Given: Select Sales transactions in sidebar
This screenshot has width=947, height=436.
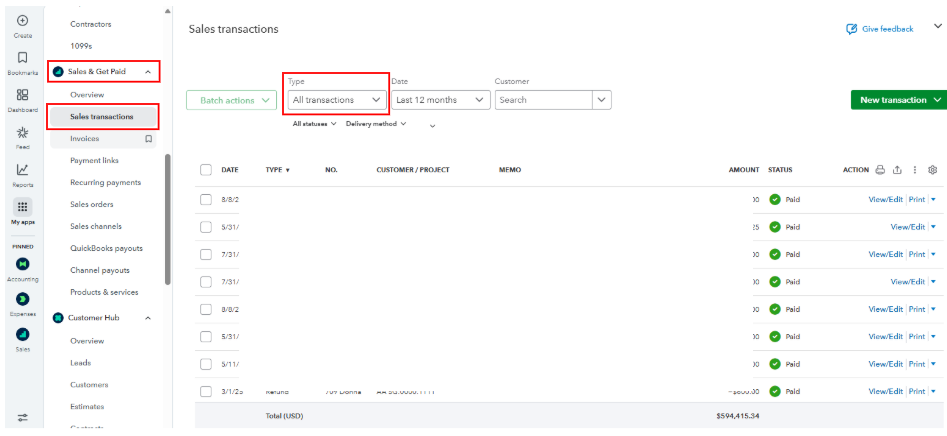Looking at the screenshot, I should click(x=103, y=117).
